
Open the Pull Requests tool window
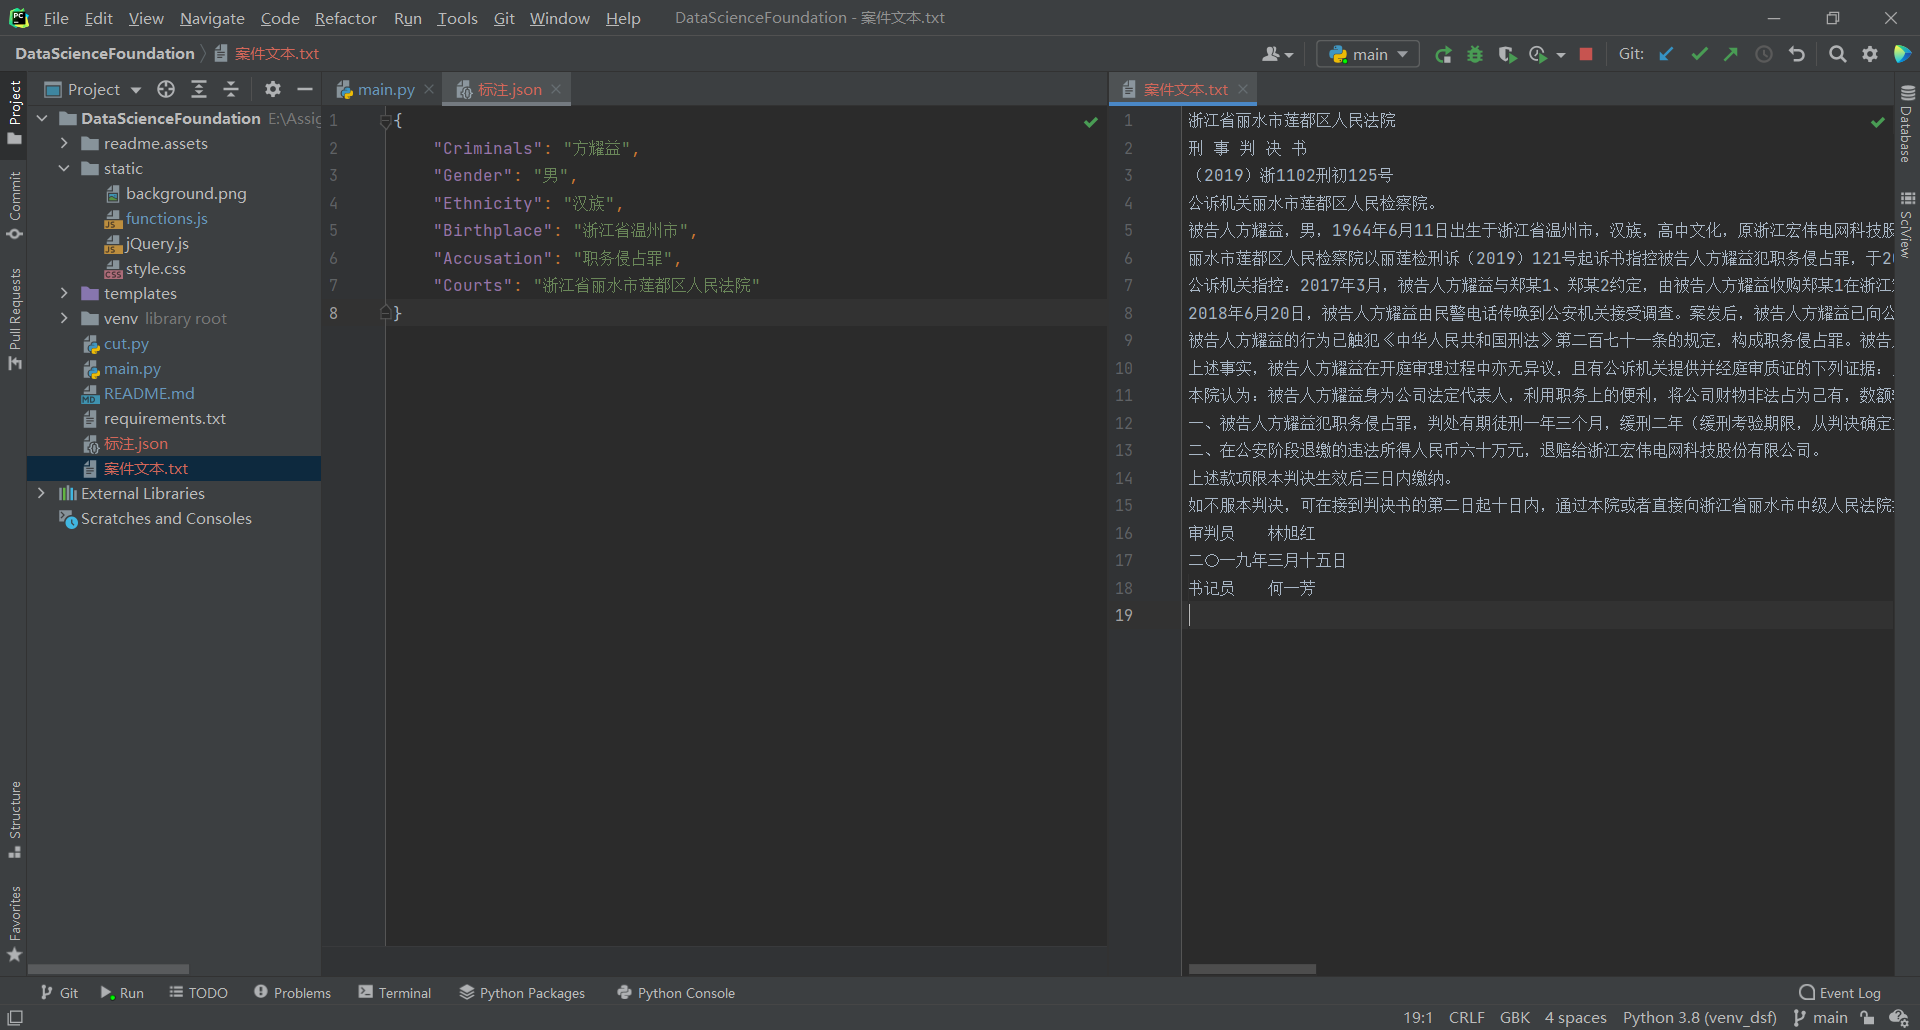[x=14, y=319]
